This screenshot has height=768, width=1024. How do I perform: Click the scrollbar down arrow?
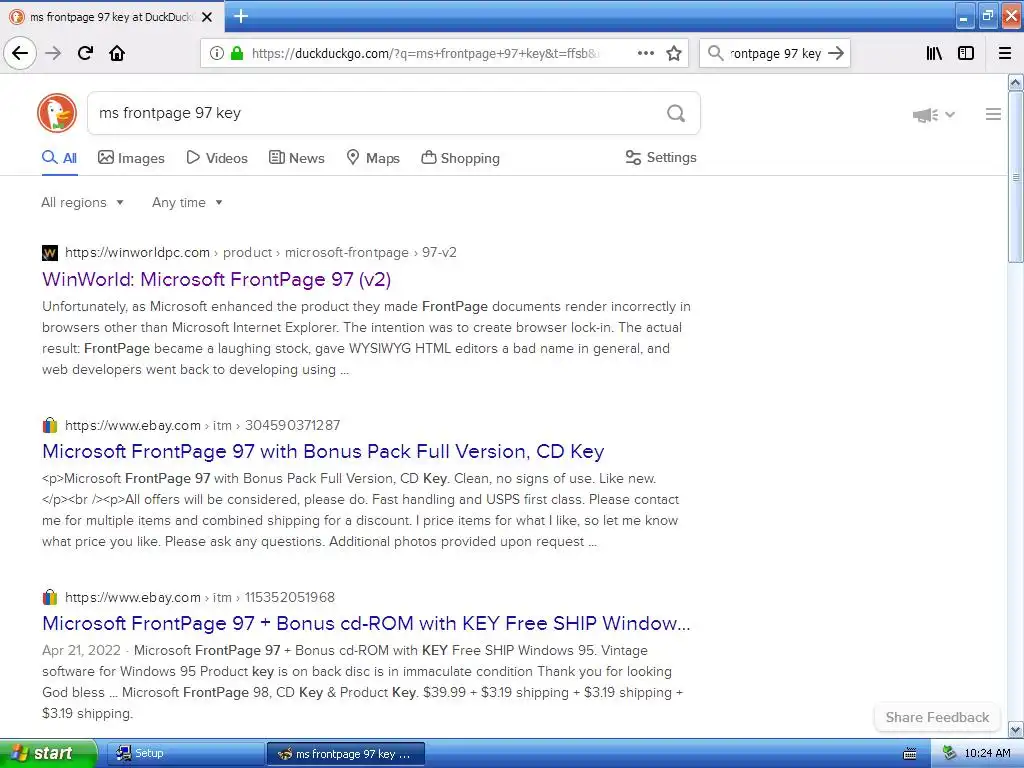click(x=1016, y=729)
